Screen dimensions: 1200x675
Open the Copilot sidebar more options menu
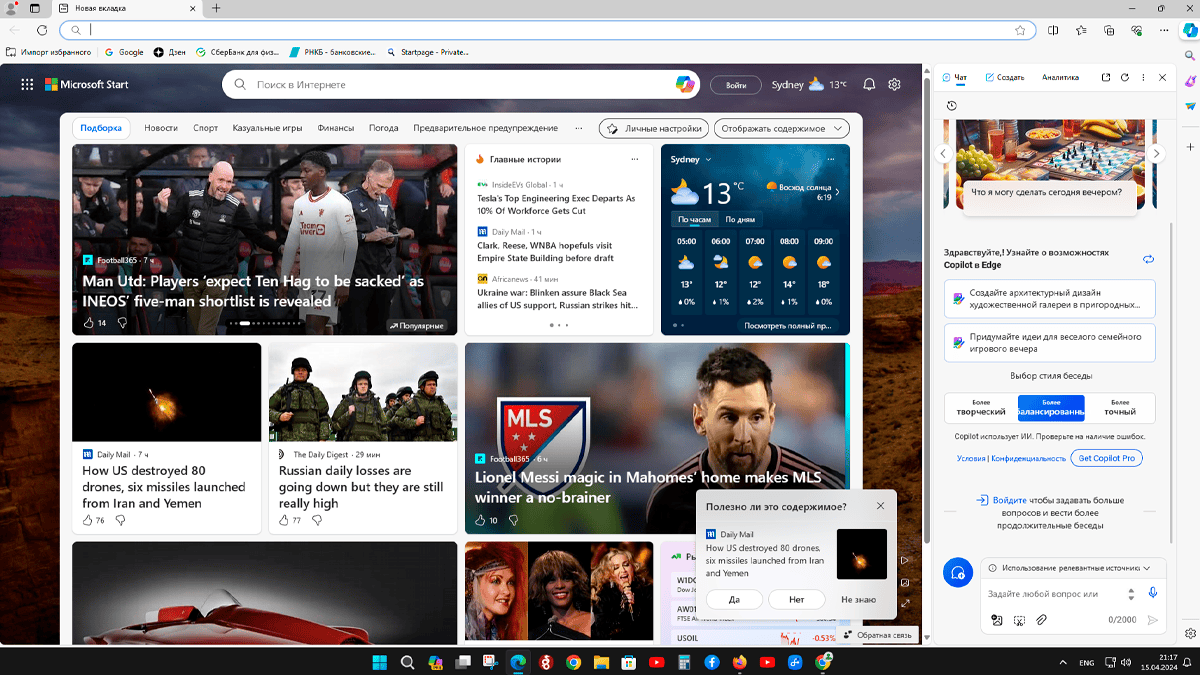pyautogui.click(x=1143, y=77)
